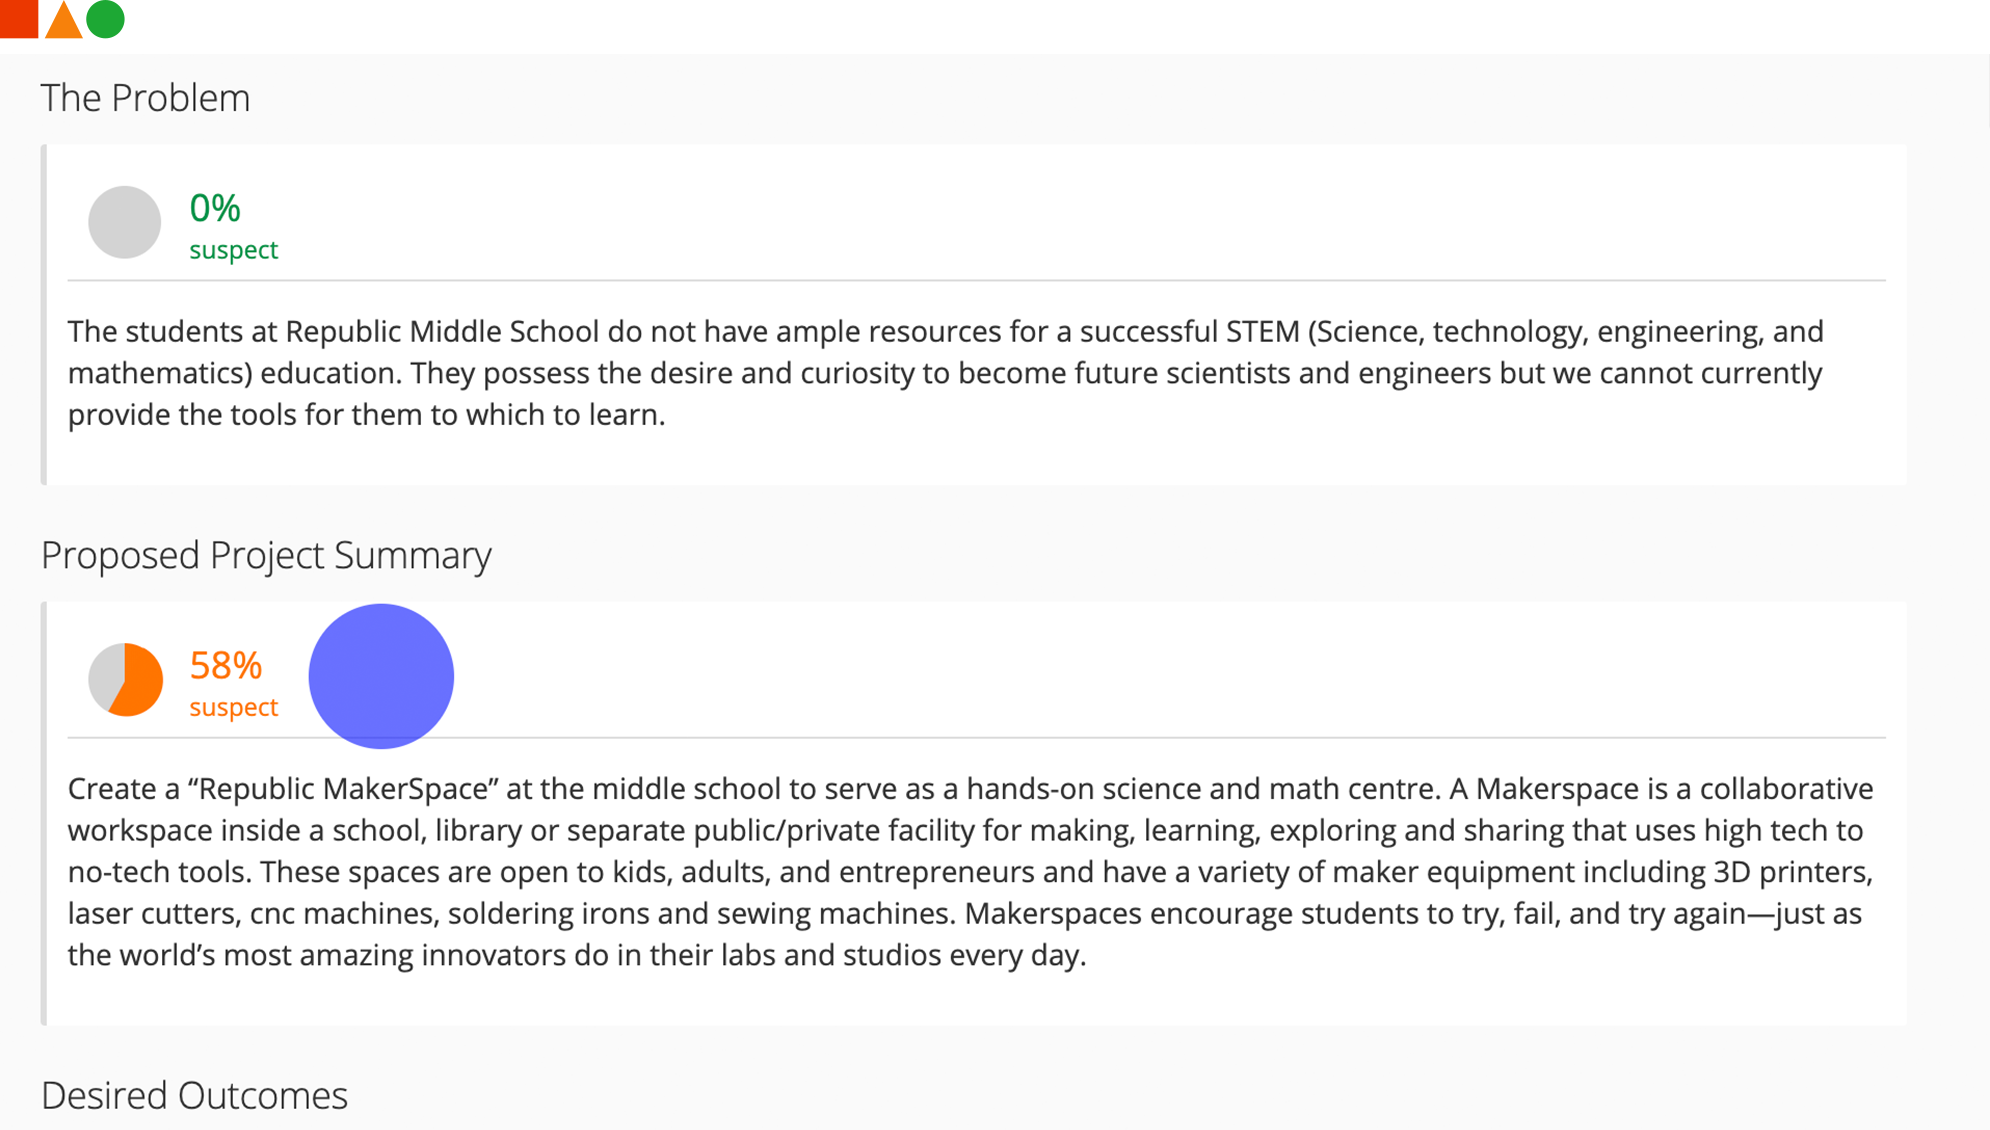
Task: Click the orange triangle logo icon
Action: pyautogui.click(x=63, y=21)
